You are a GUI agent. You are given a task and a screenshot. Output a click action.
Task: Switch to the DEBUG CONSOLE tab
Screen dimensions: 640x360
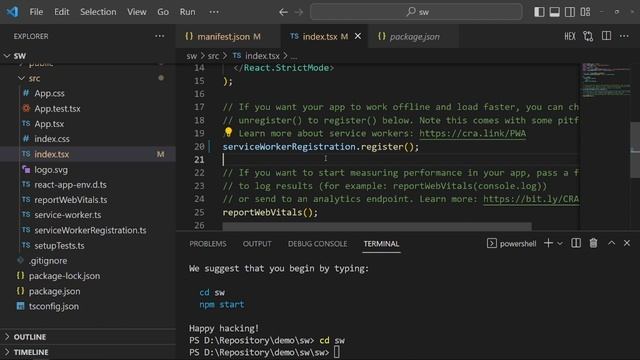318,244
